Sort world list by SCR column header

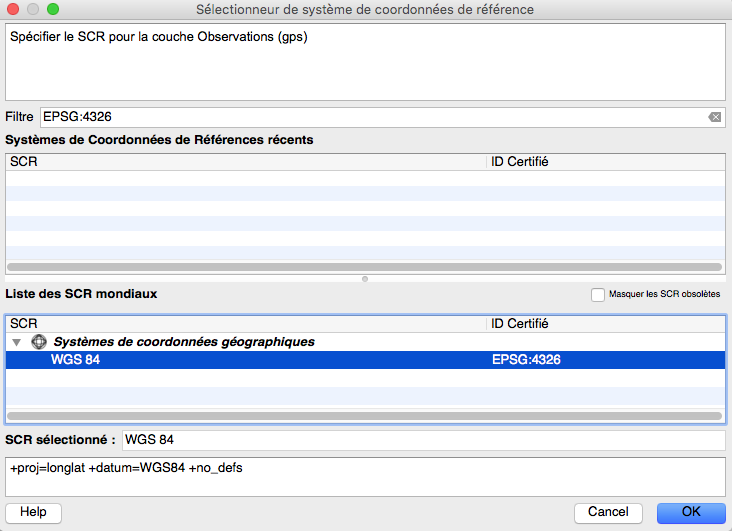coord(245,324)
